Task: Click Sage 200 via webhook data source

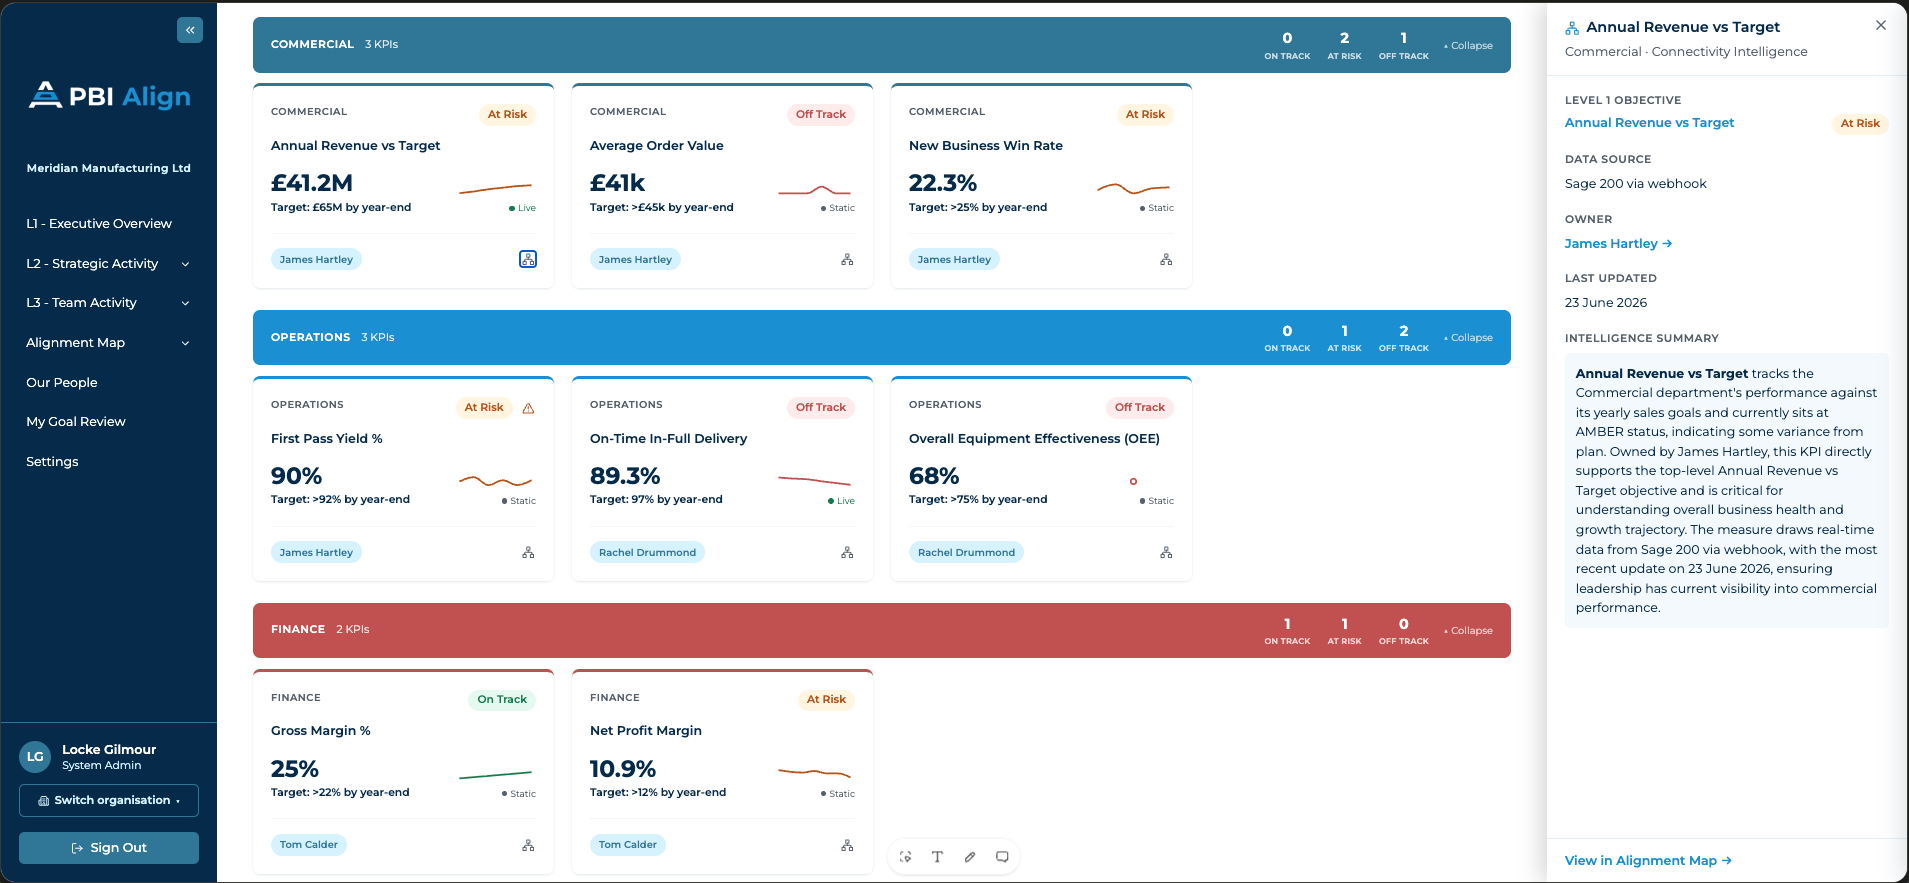Action: coord(1636,184)
